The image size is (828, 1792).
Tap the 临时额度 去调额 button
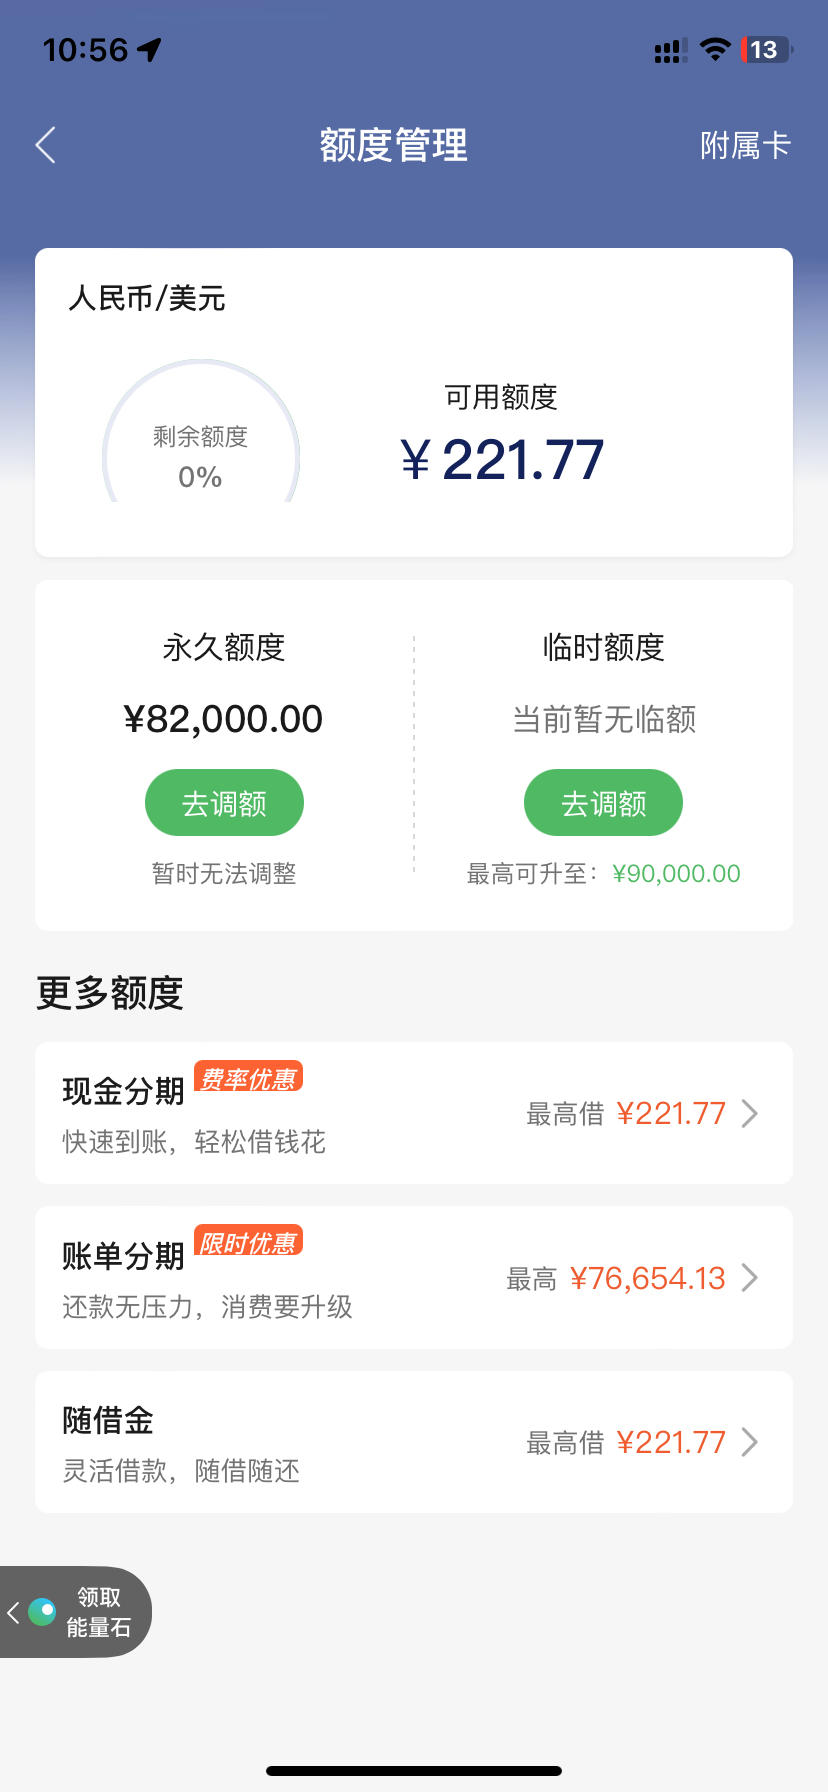603,802
